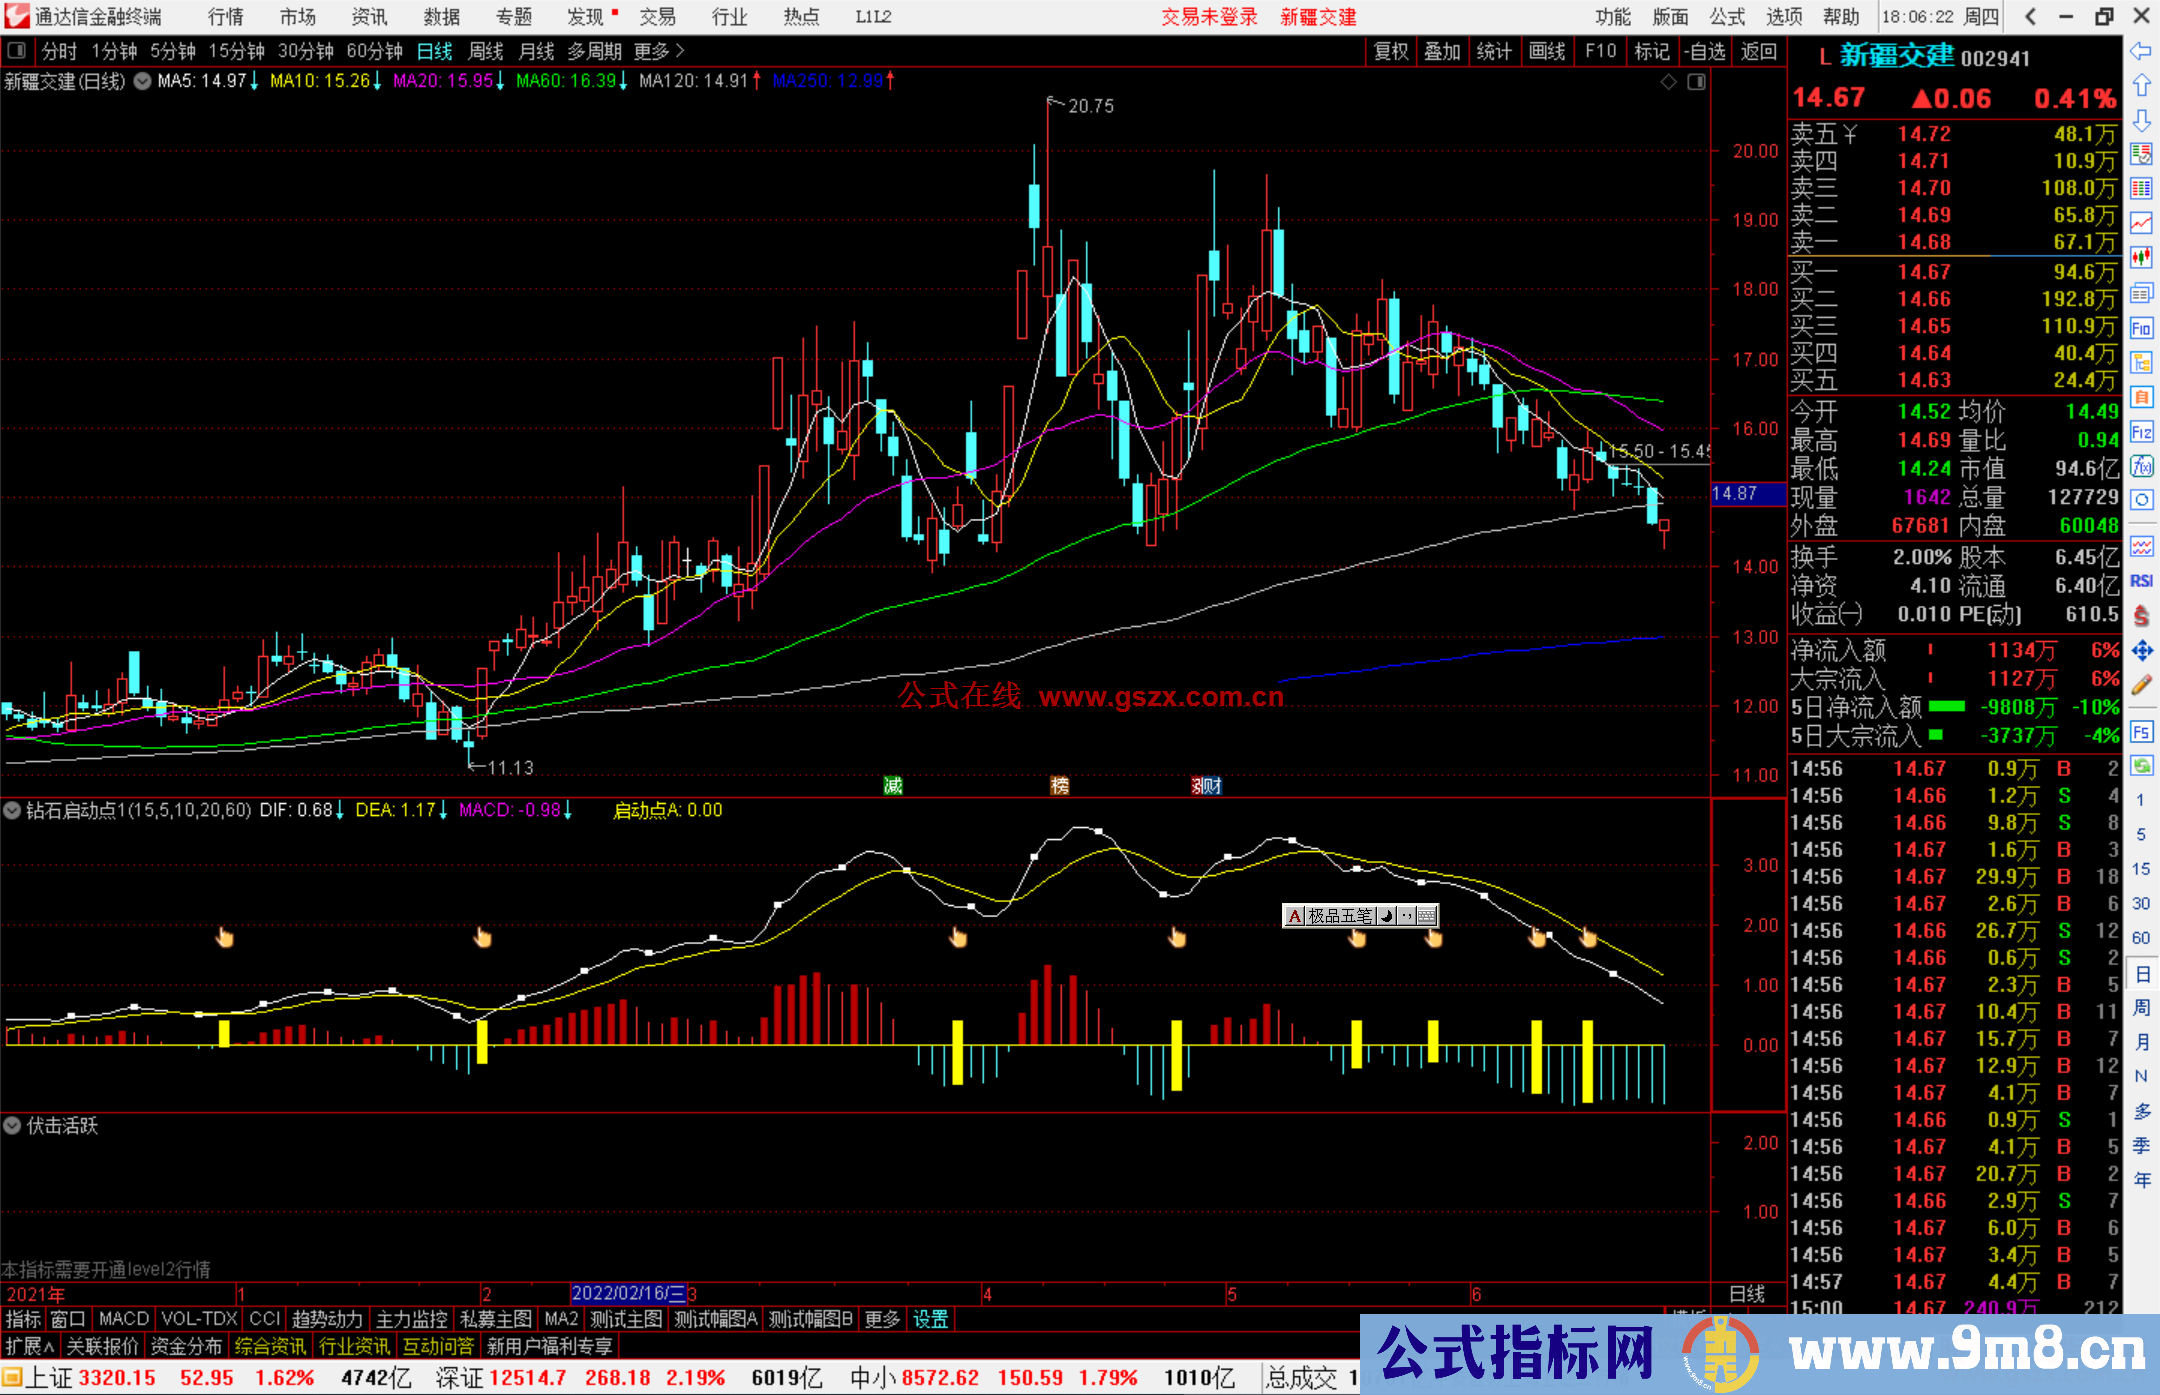This screenshot has height=1395, width=2160.
Task: Expand the 更多 periods dropdown in toolbar
Action: [x=658, y=51]
